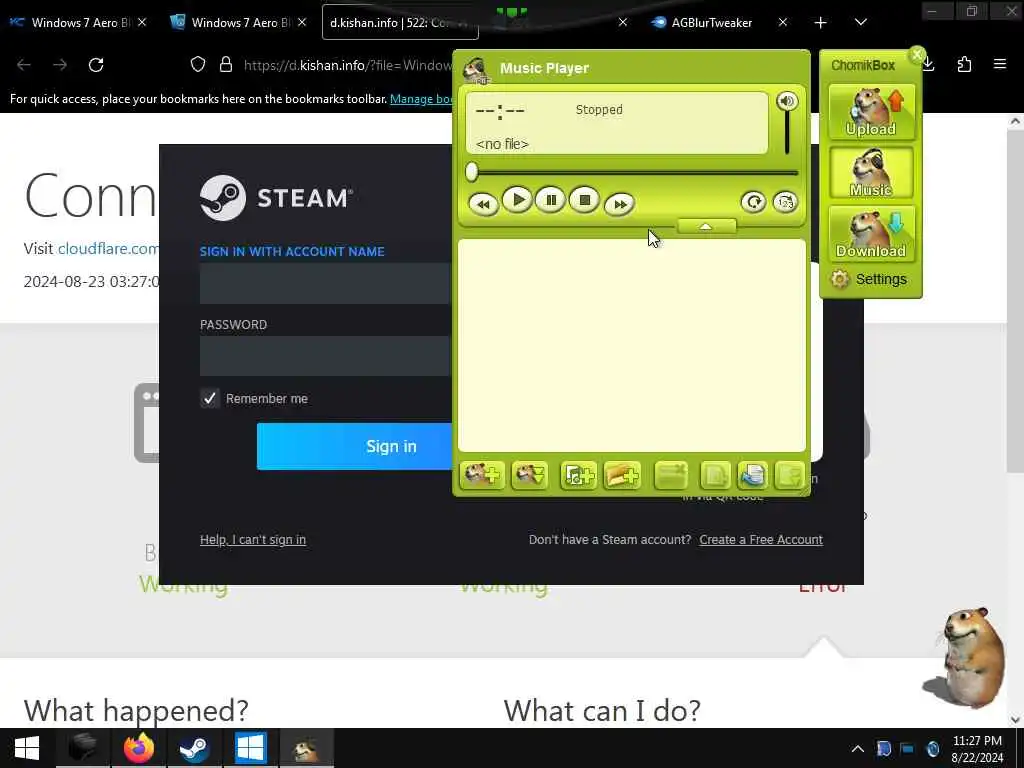Click the Steam Sign in button

point(355,446)
